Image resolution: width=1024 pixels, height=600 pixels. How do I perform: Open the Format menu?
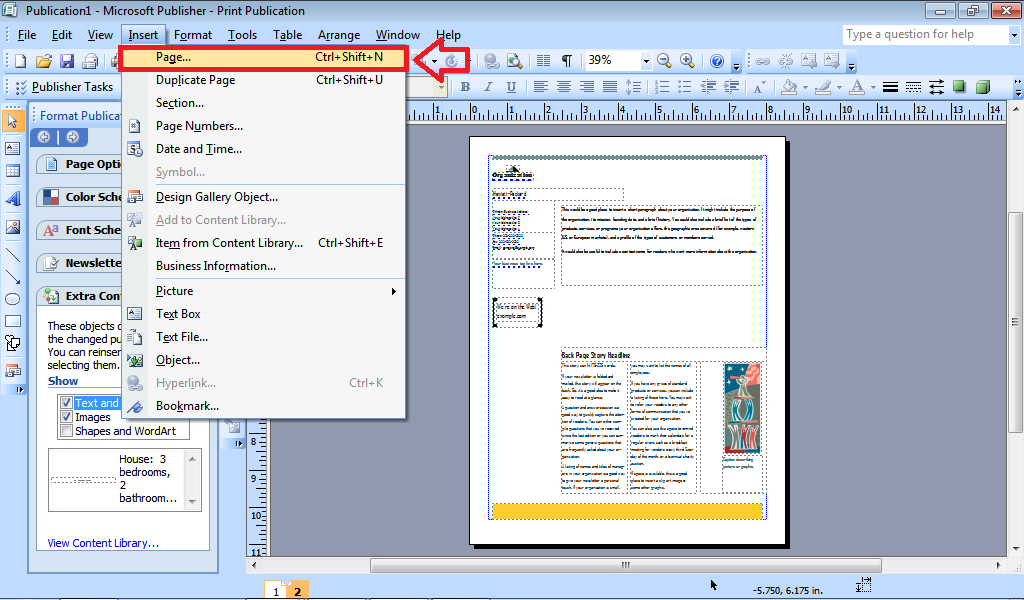(192, 34)
